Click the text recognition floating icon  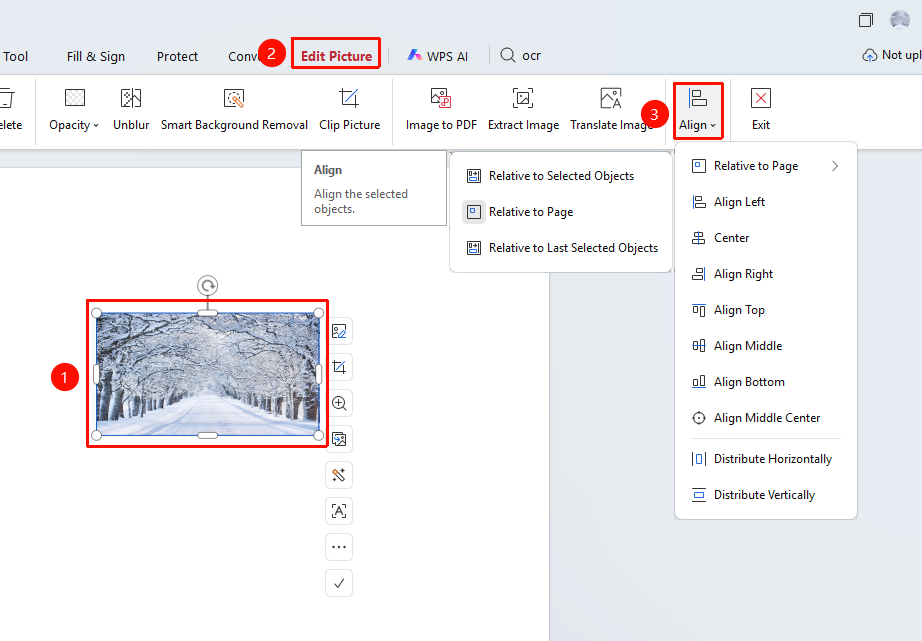339,511
